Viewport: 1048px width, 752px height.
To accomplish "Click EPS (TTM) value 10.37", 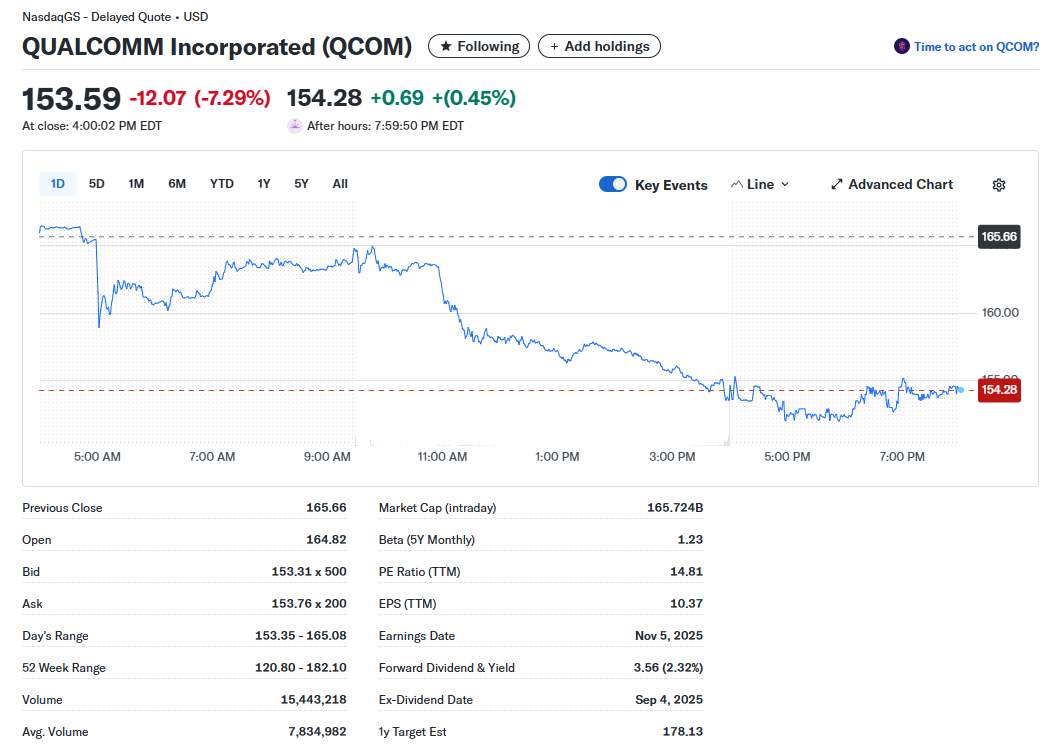I will [x=686, y=604].
